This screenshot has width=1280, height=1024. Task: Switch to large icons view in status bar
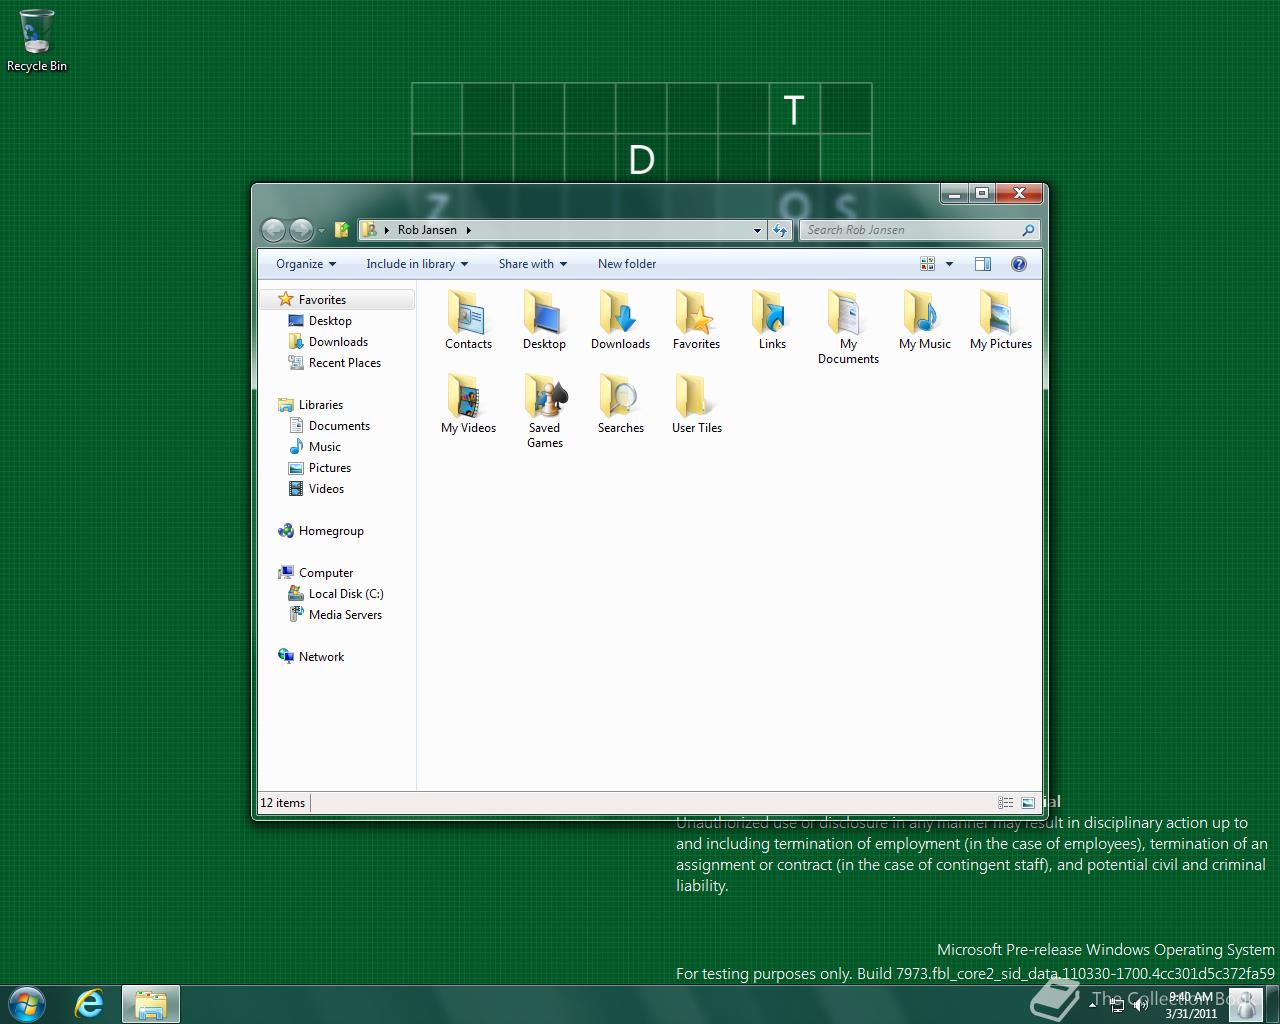1027,803
